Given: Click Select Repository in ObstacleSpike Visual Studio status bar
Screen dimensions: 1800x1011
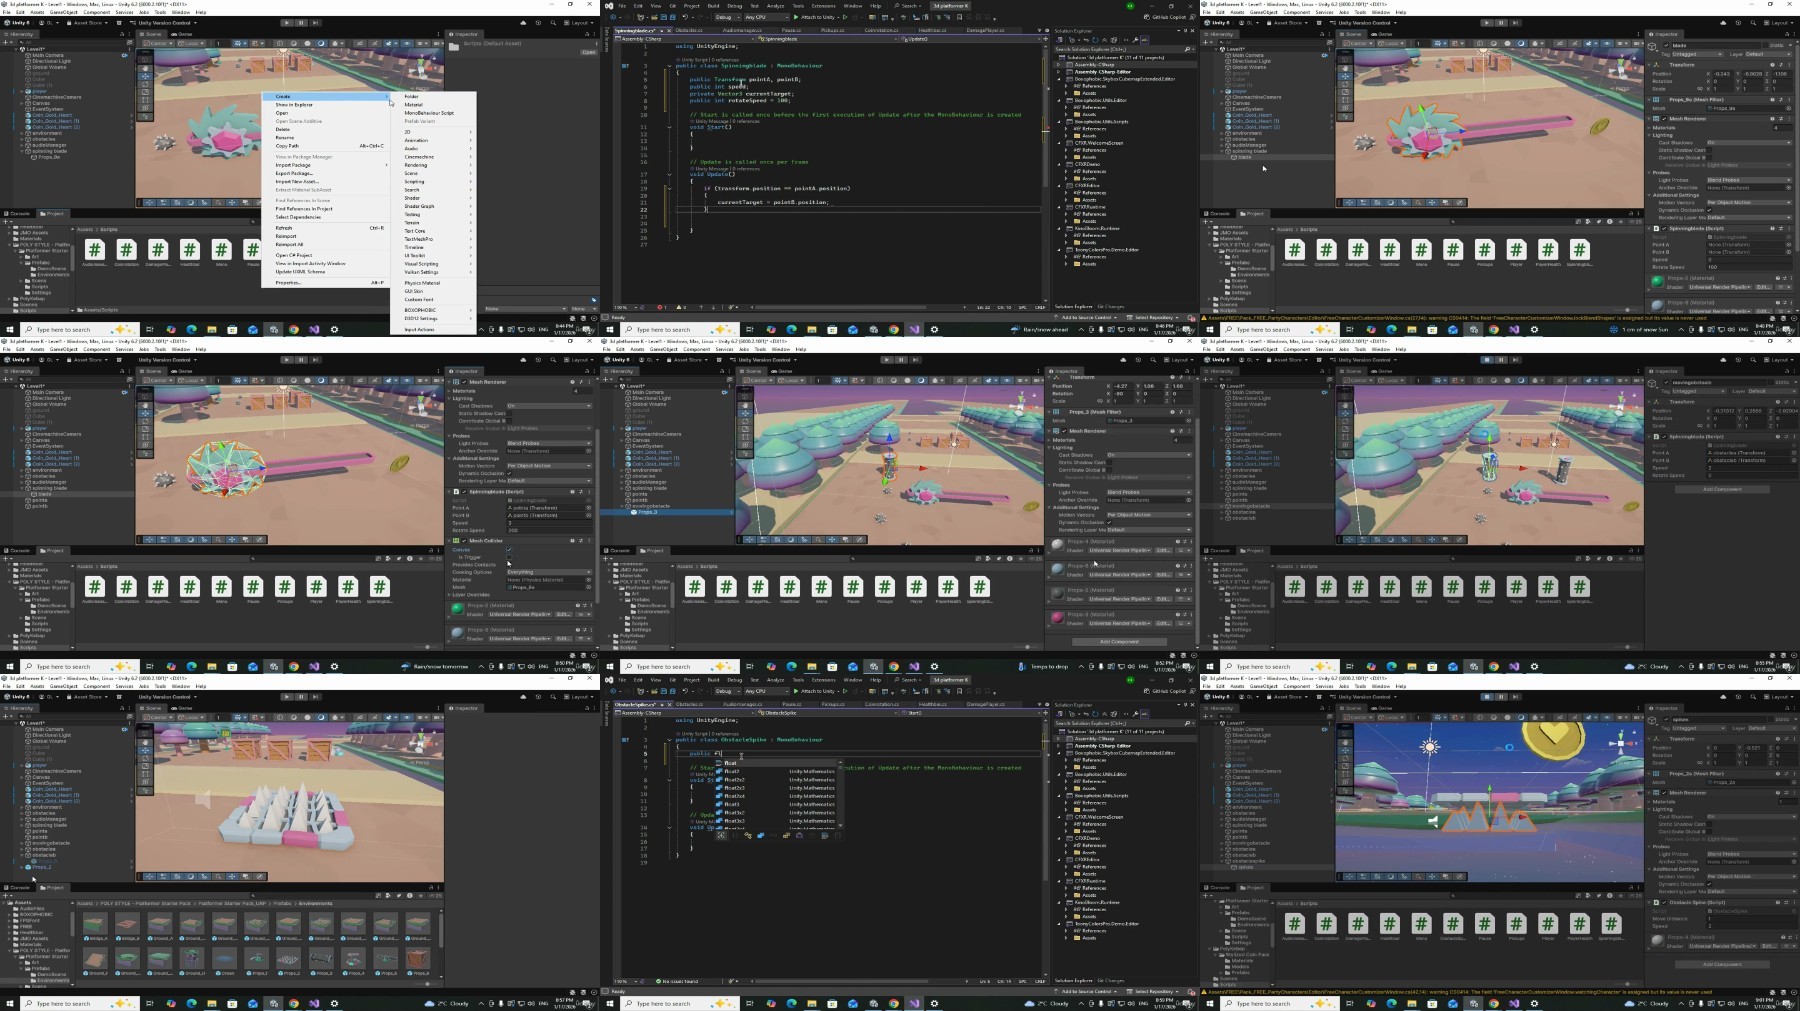Looking at the screenshot, I should pos(1153,992).
